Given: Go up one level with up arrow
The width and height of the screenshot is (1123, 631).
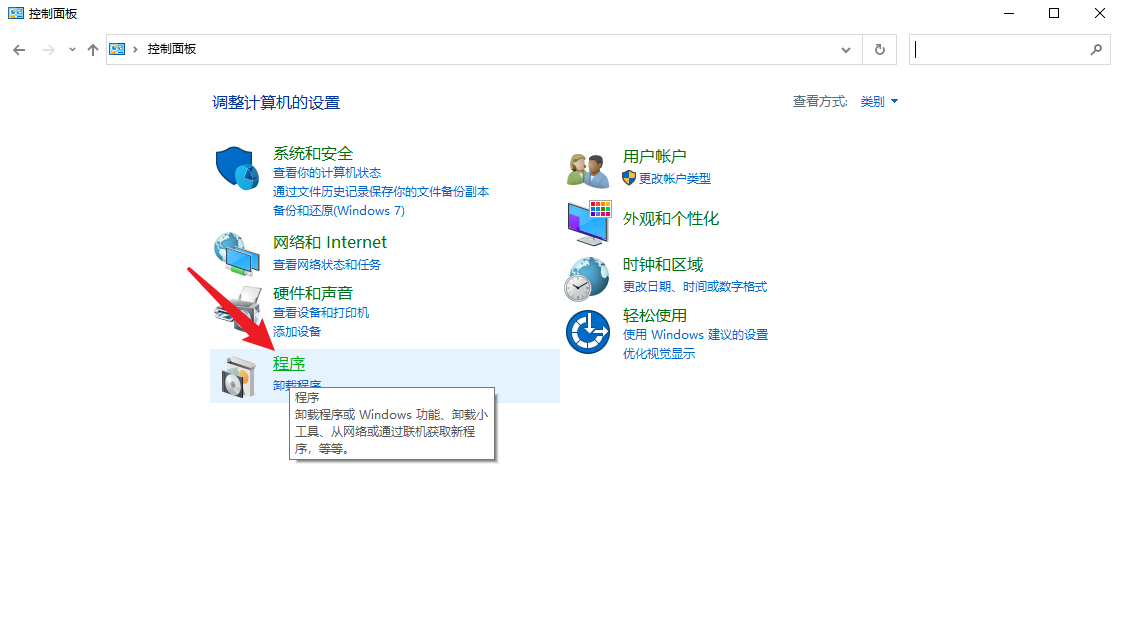Looking at the screenshot, I should point(93,49).
